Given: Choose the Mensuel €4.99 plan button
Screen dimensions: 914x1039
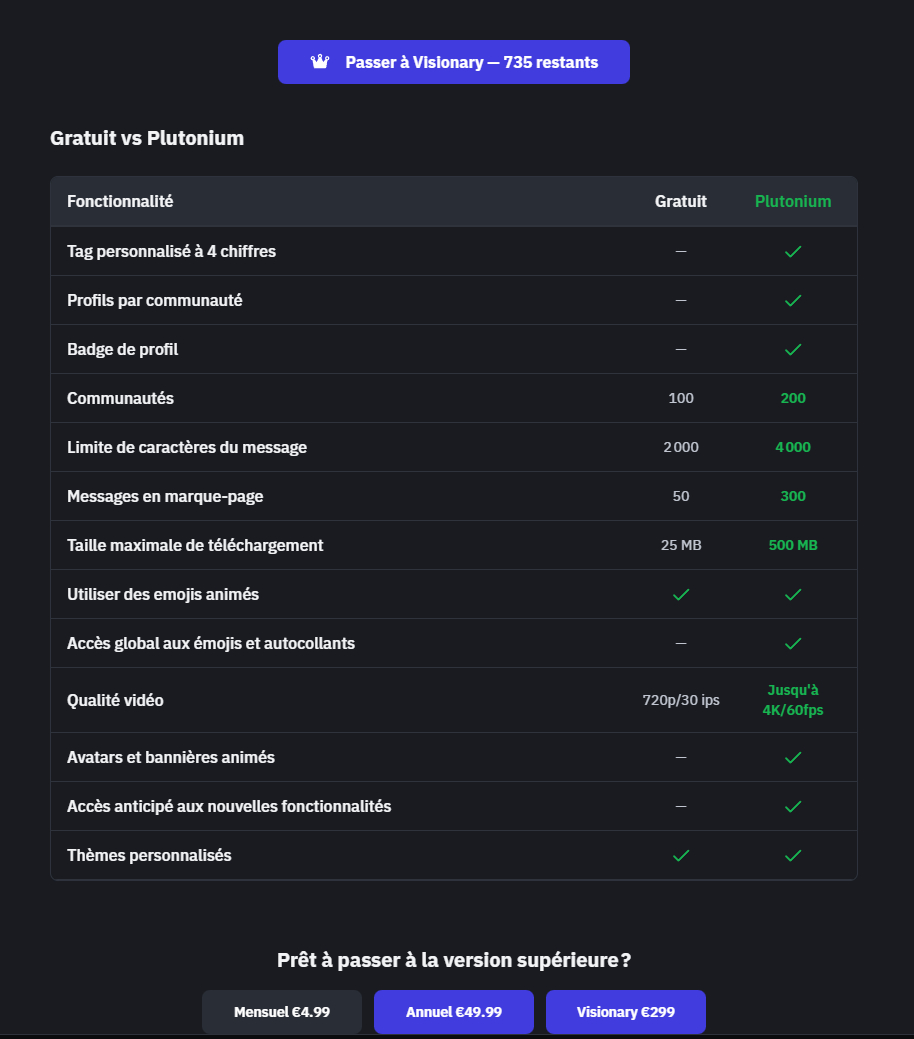Looking at the screenshot, I should (282, 1012).
